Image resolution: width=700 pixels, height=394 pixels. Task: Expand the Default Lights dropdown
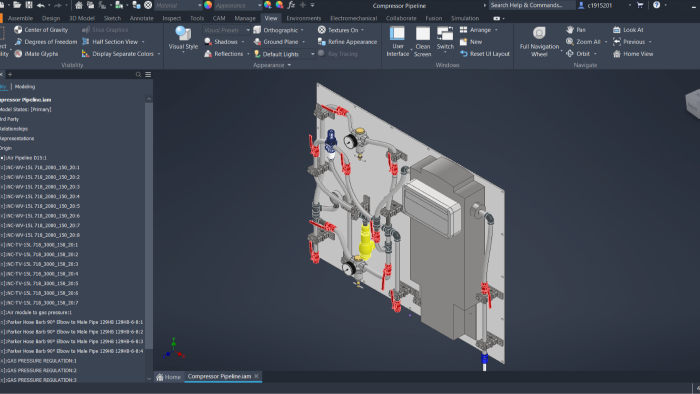click(312, 54)
